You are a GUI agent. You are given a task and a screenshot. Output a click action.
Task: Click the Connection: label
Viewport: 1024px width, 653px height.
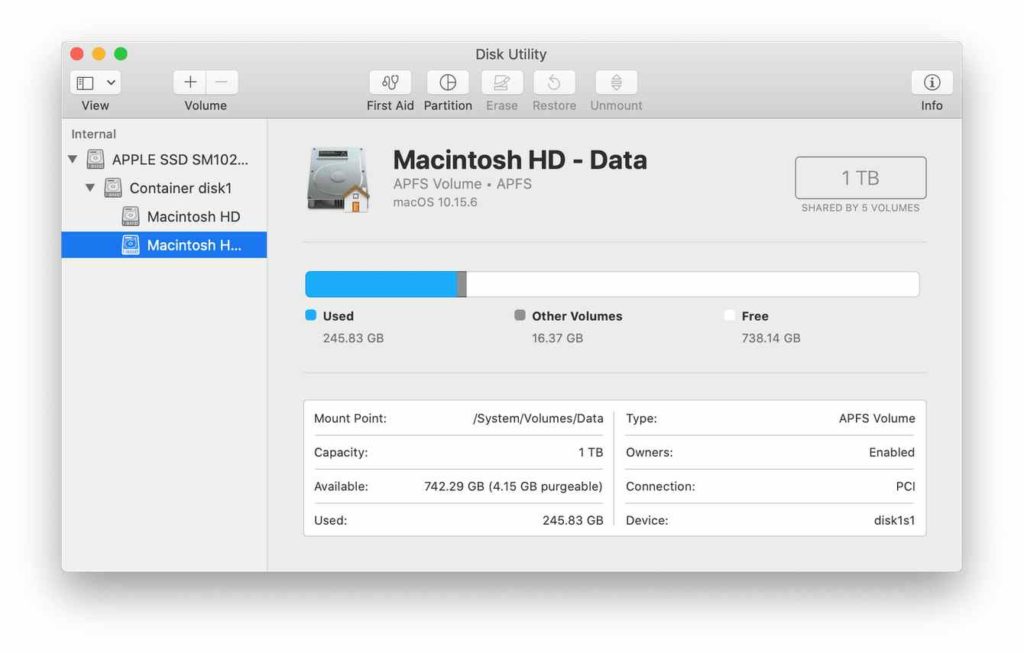tap(660, 486)
